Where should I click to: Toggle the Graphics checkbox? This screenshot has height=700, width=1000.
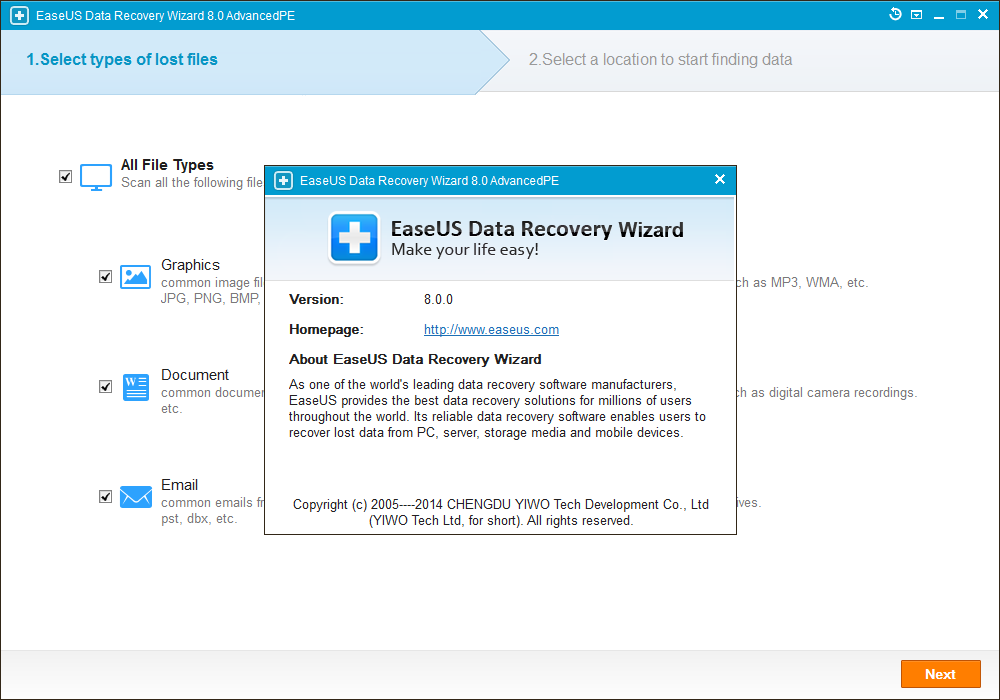click(x=105, y=277)
